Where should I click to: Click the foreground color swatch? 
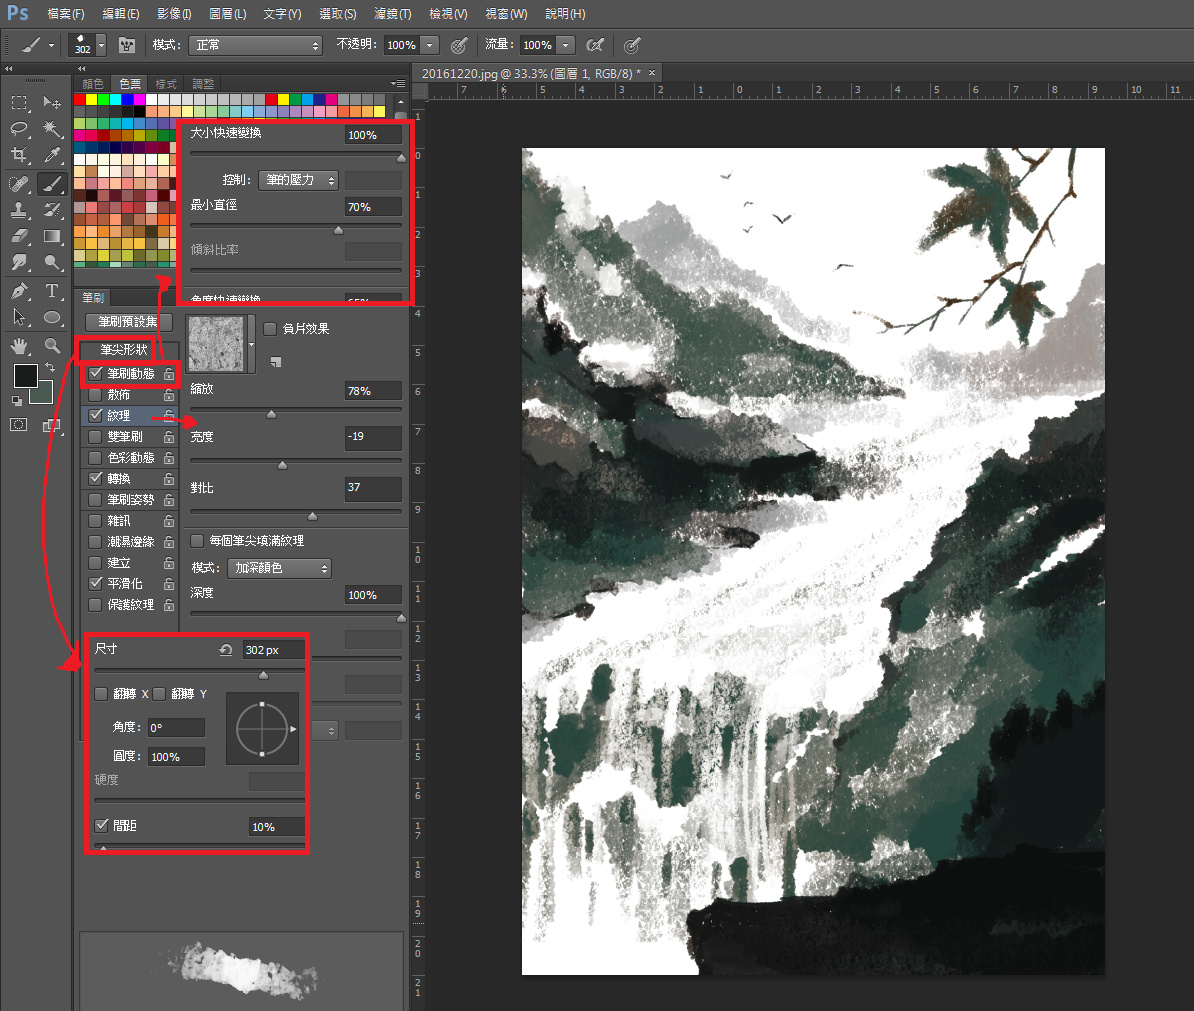coord(24,376)
